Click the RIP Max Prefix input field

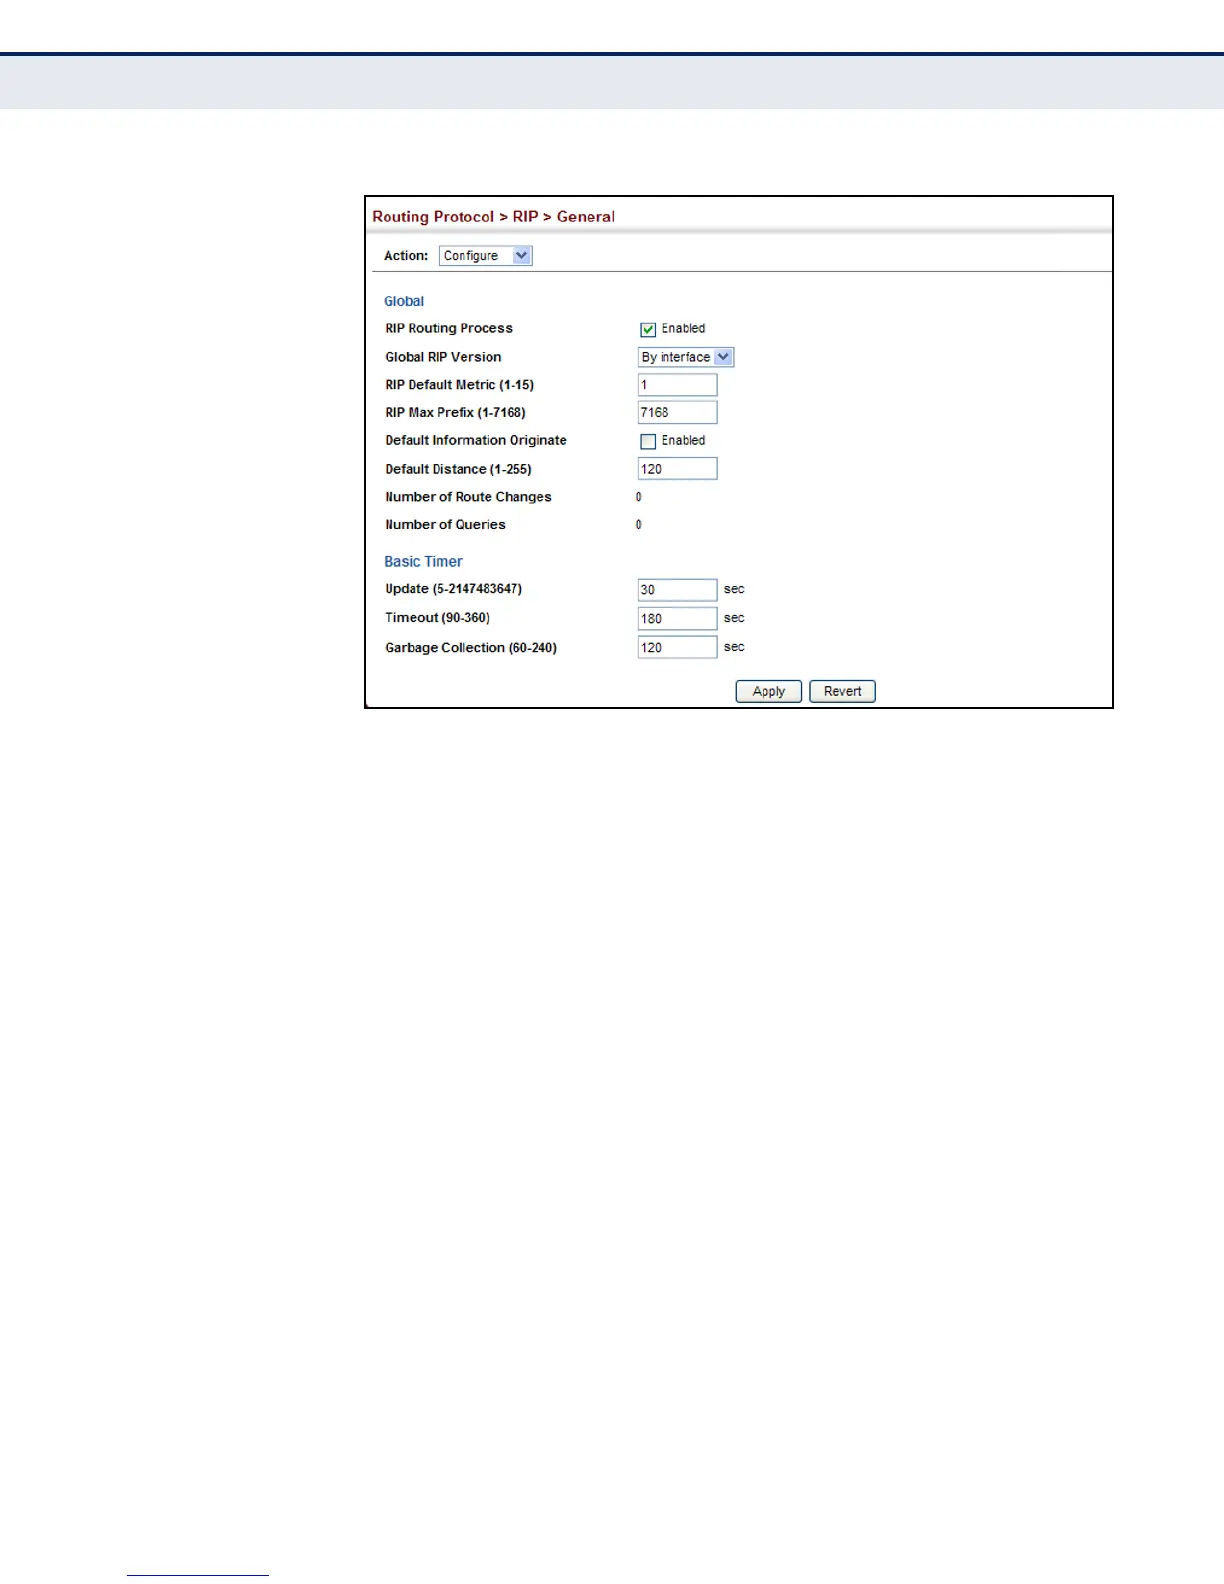[677, 412]
